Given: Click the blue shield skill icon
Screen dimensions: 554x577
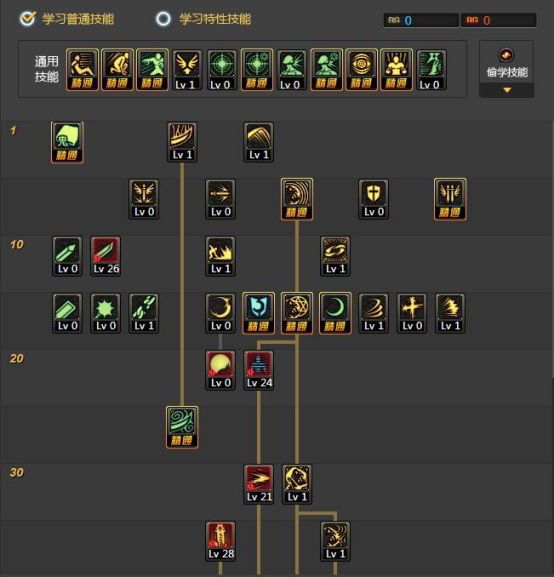Looking at the screenshot, I should [x=259, y=313].
